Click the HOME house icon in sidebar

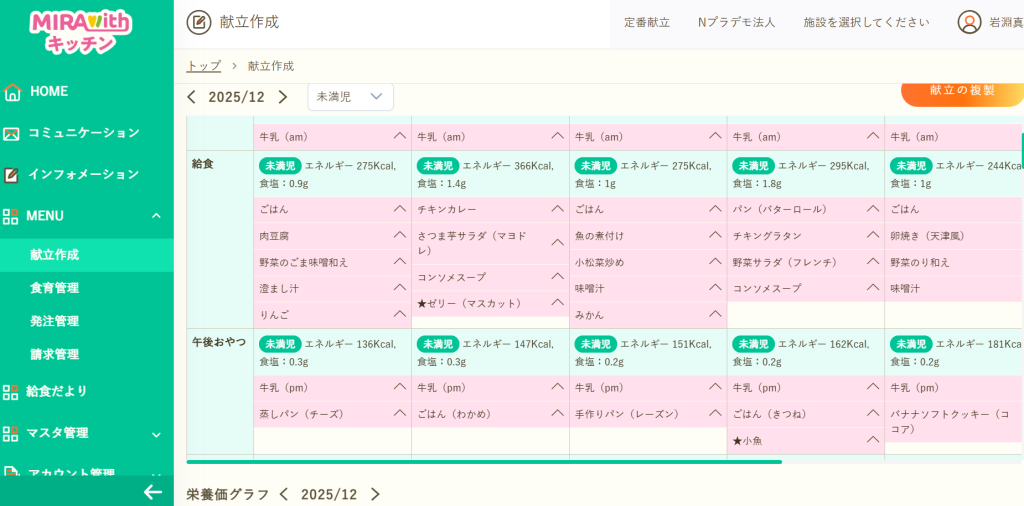click(12, 92)
